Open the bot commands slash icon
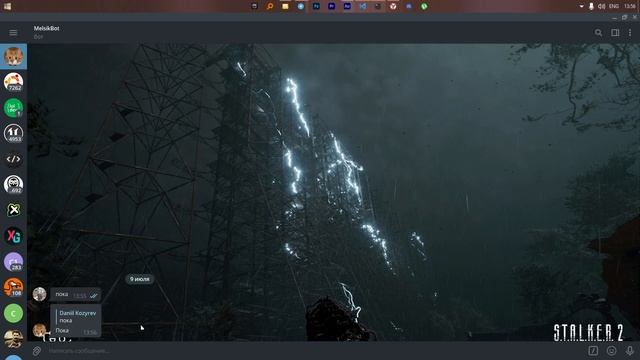640x360 pixels. (593, 351)
